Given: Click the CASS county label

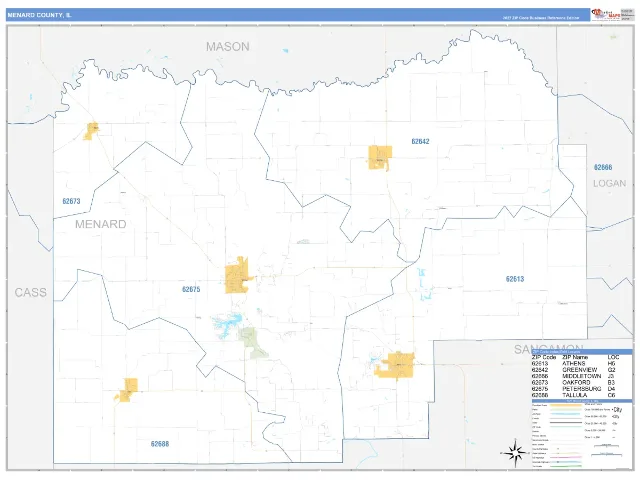Looking at the screenshot, I should pyautogui.click(x=31, y=293).
